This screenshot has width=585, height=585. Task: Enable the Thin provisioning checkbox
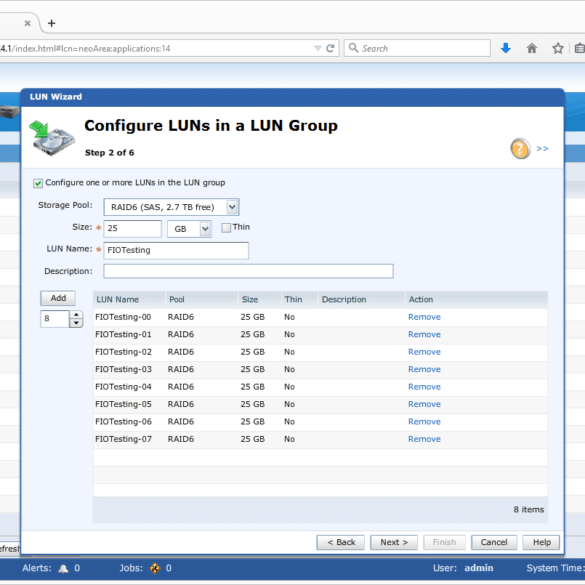click(226, 228)
